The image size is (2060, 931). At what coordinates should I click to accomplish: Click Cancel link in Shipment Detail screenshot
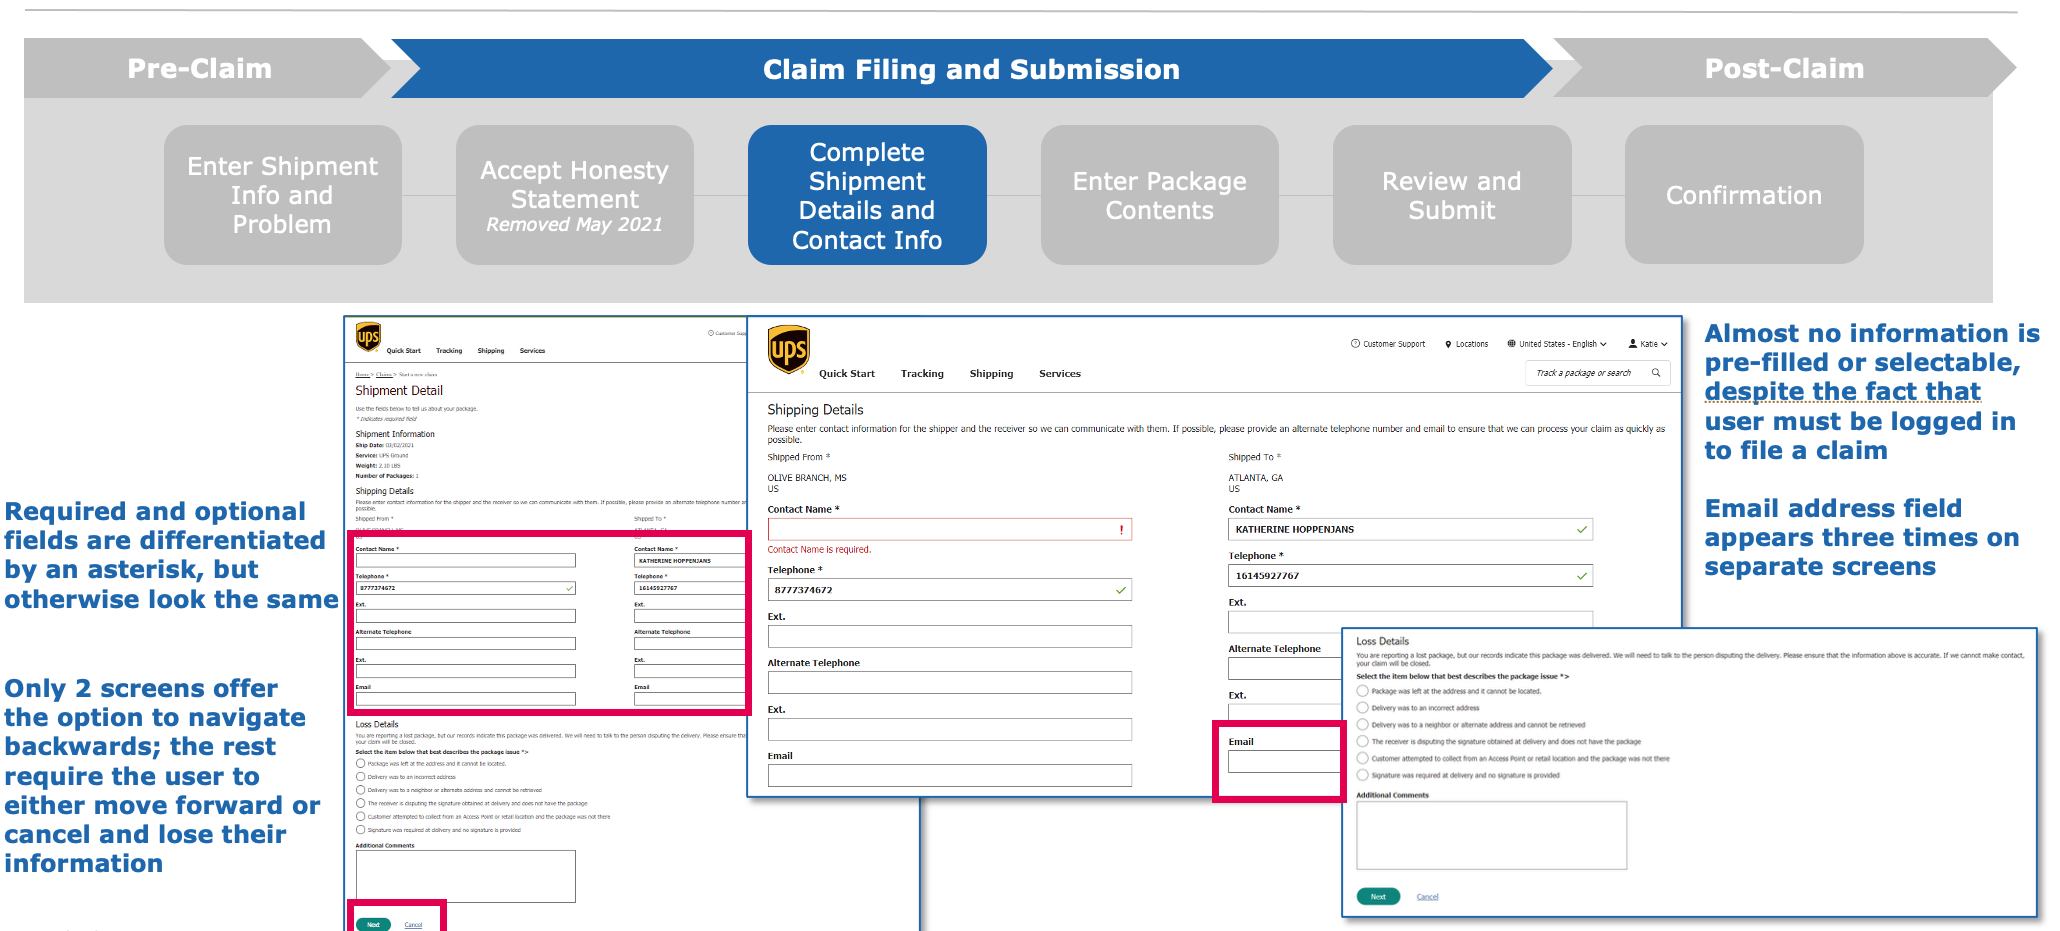(x=413, y=925)
